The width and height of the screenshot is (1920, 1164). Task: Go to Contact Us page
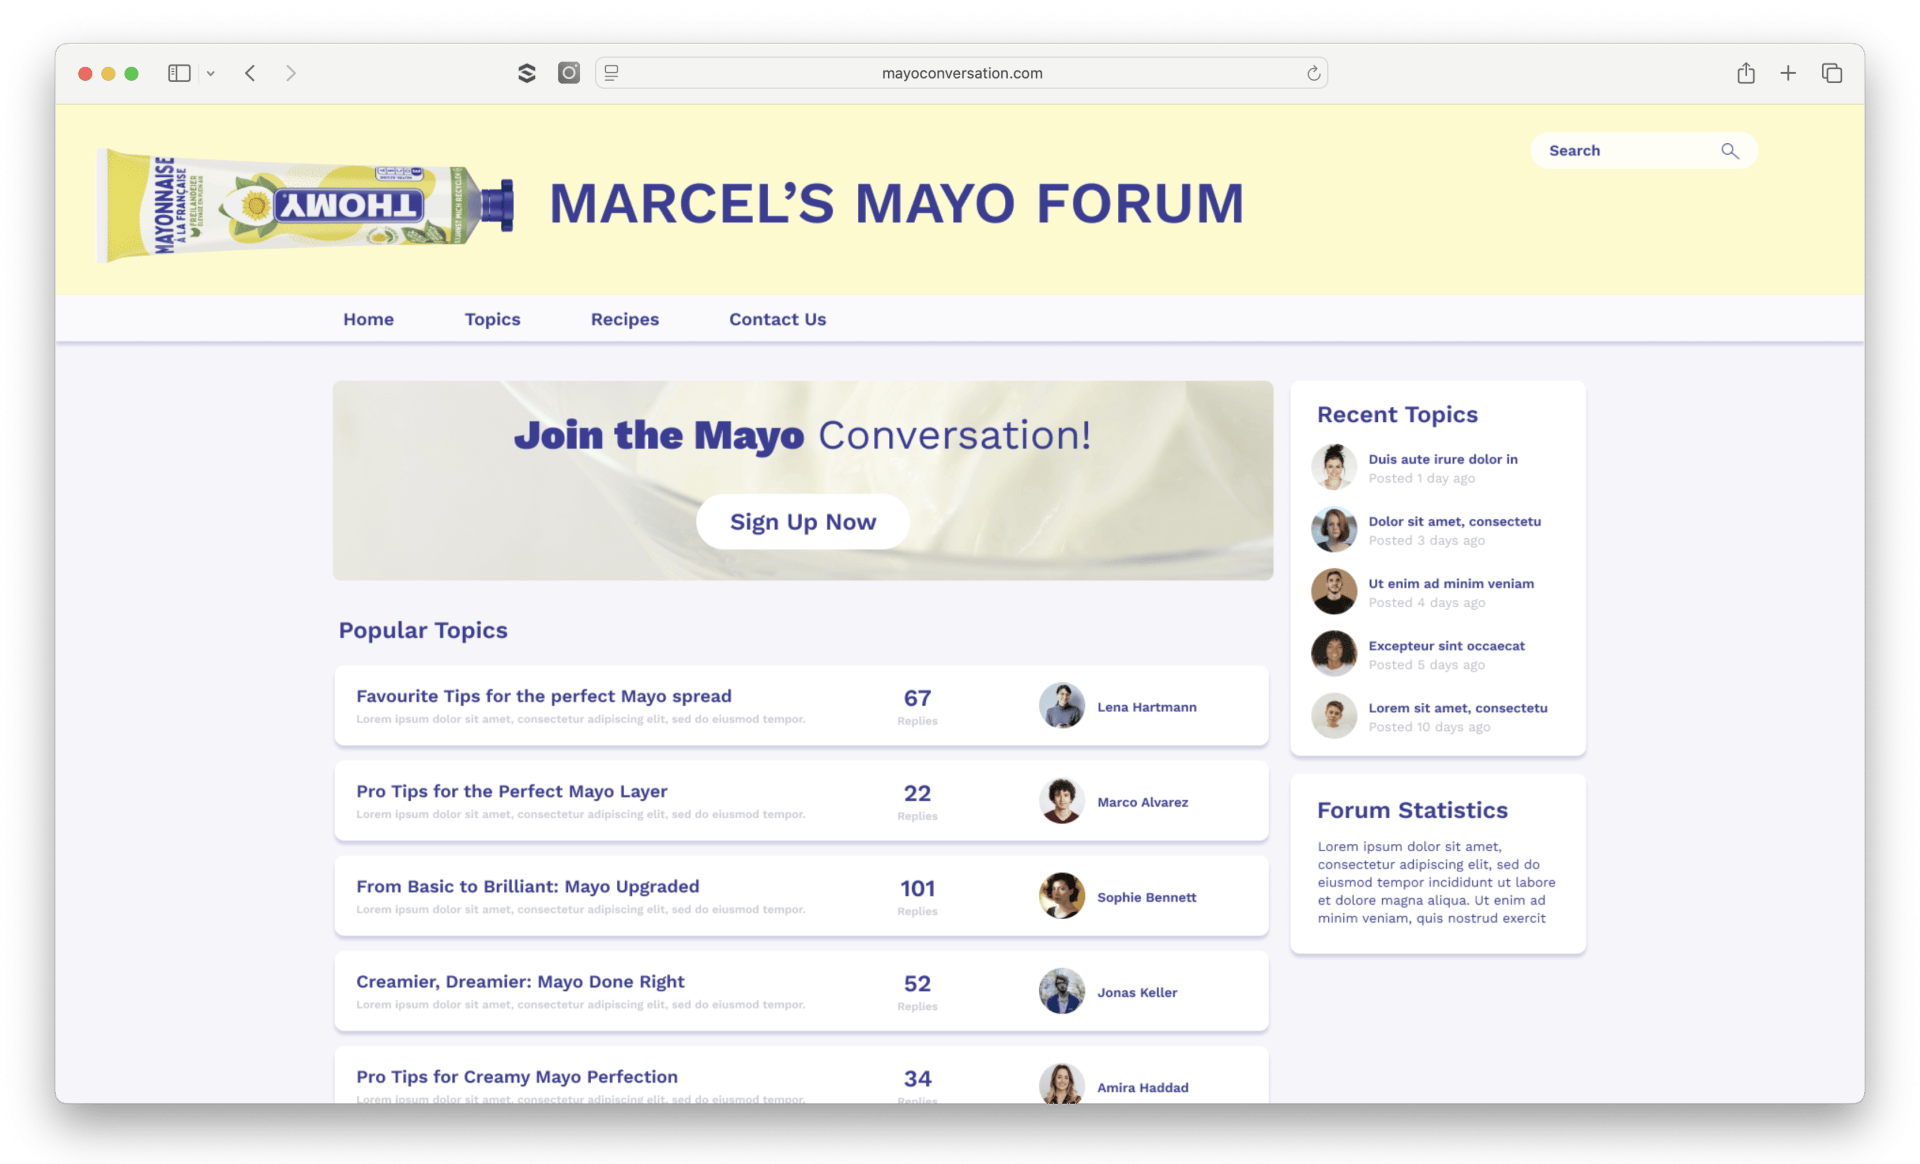777,319
